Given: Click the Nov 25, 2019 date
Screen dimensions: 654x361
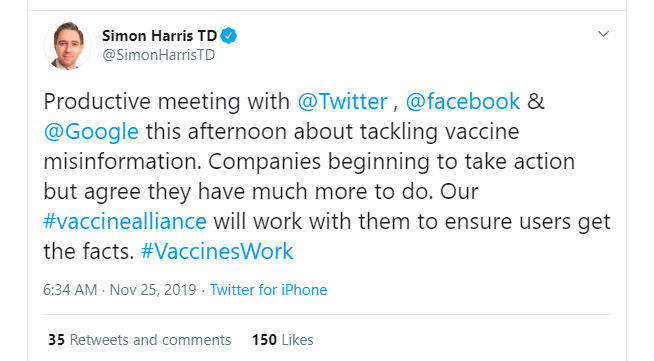Looking at the screenshot, I should pos(153,290).
